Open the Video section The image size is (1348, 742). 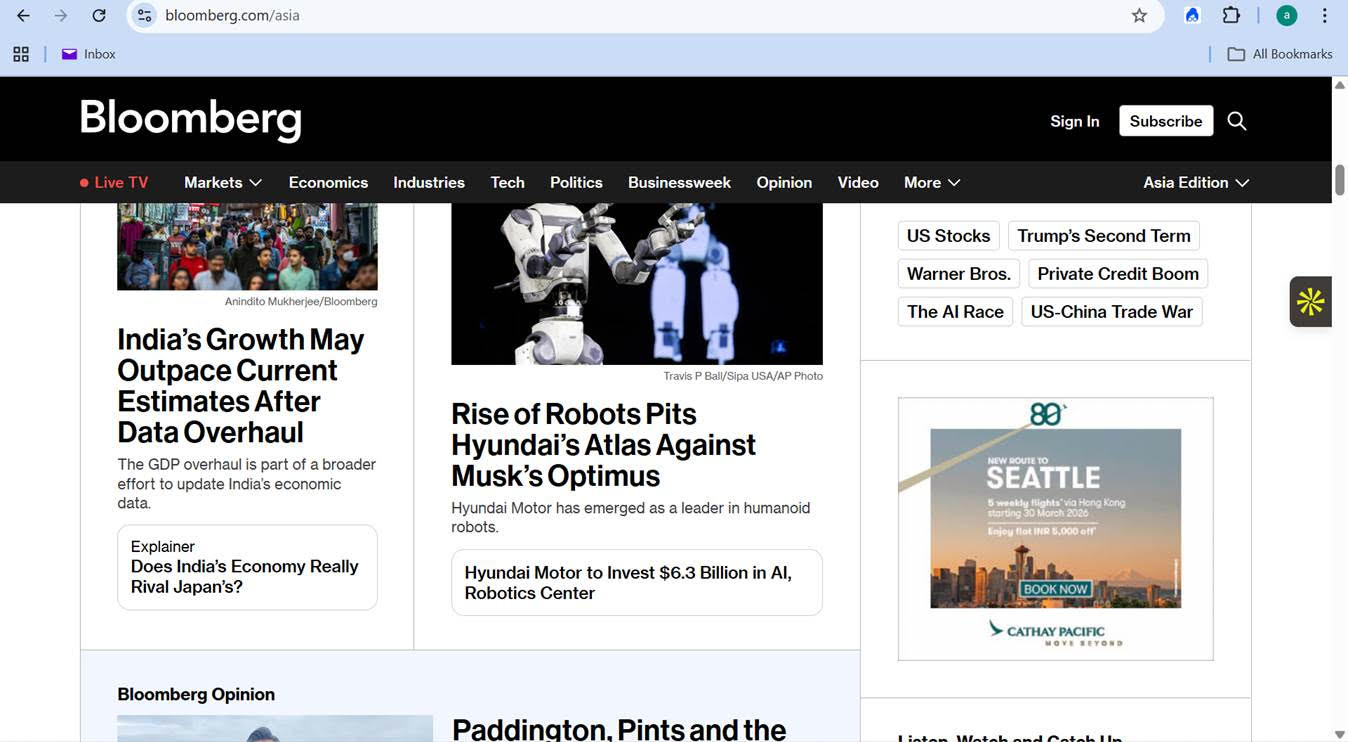(x=858, y=182)
